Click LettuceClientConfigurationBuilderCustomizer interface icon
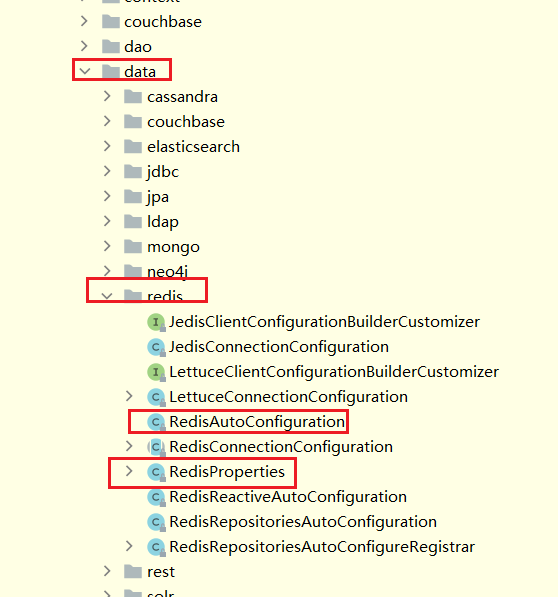Viewport: 558px width, 597px height. (x=156, y=372)
